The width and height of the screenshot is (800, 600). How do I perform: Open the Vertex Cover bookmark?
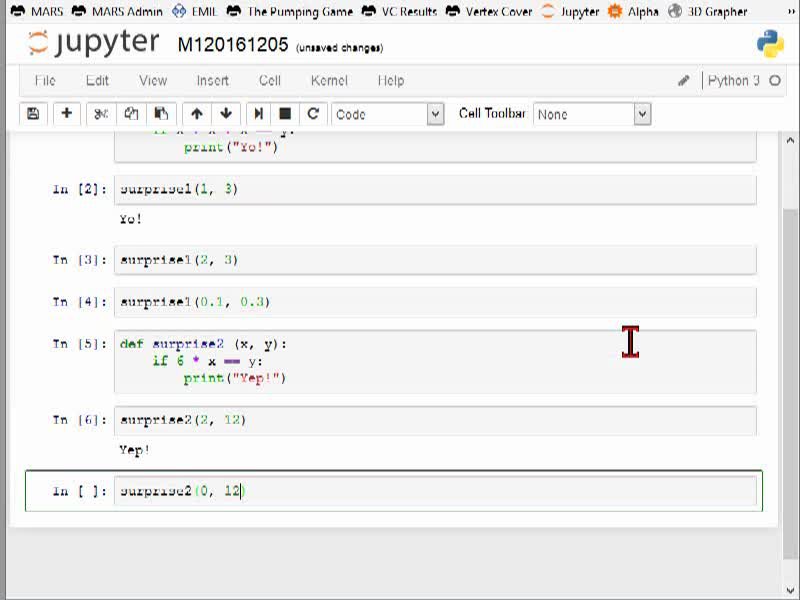pos(489,11)
